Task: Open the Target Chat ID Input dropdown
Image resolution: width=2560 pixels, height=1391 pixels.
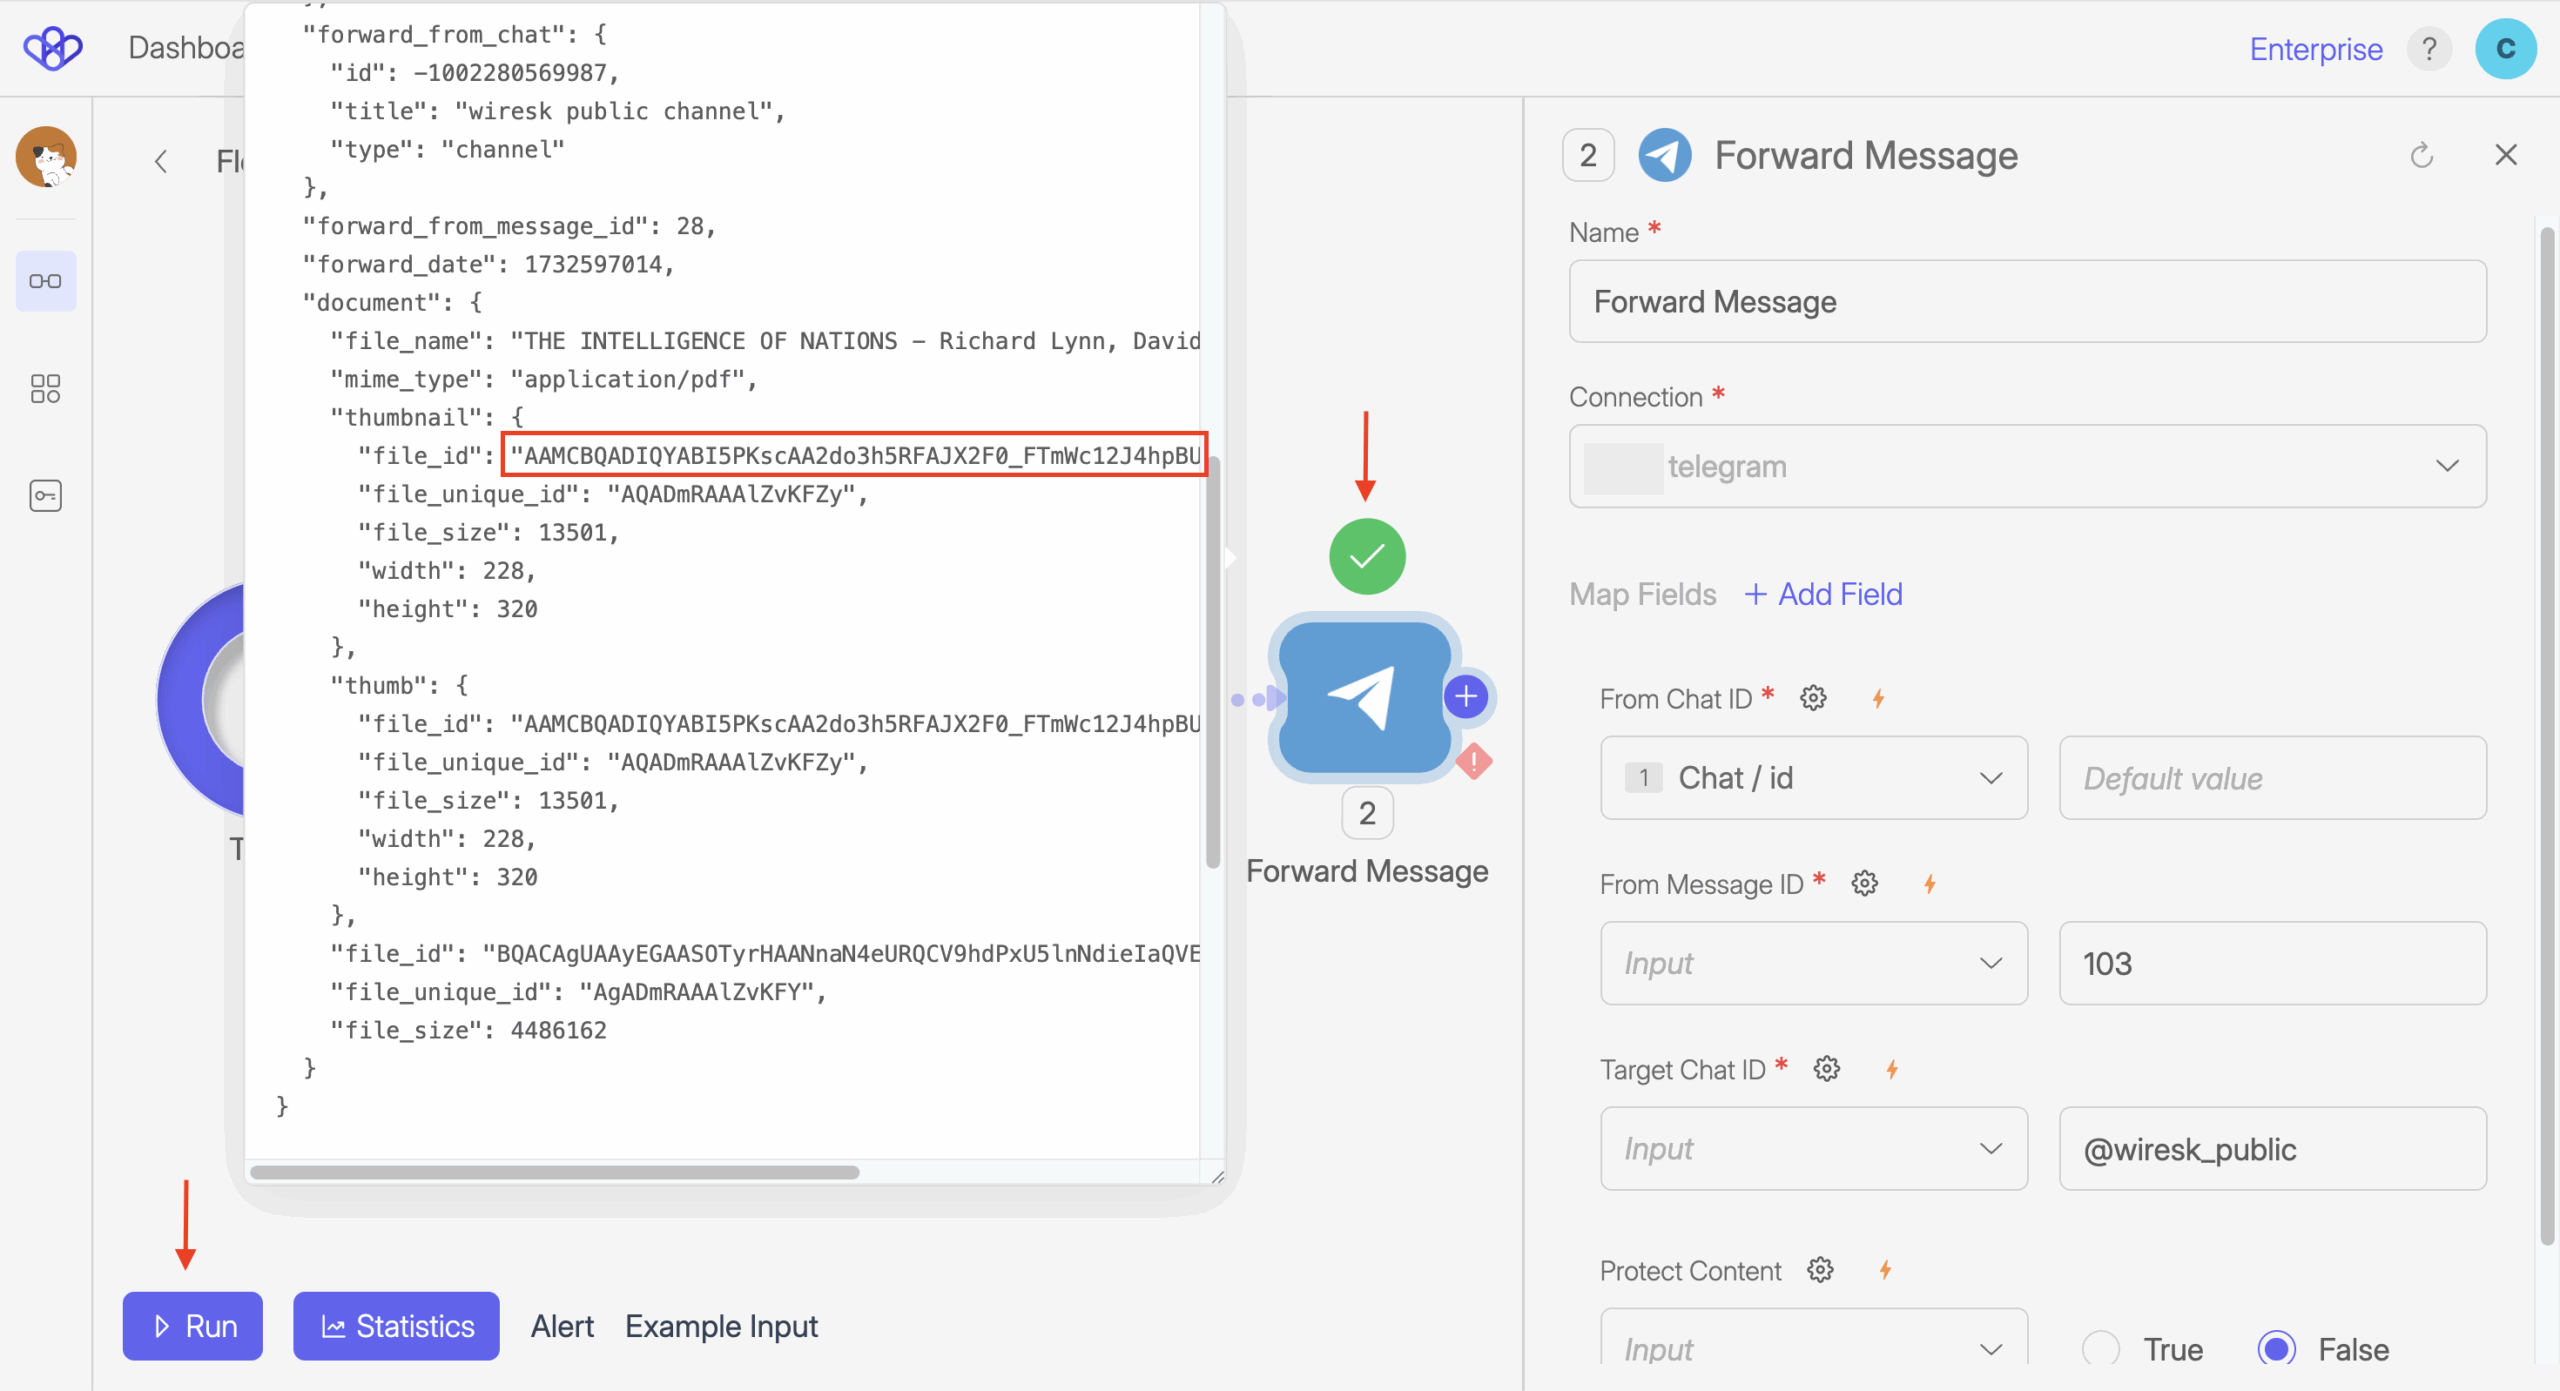Action: point(1813,1149)
